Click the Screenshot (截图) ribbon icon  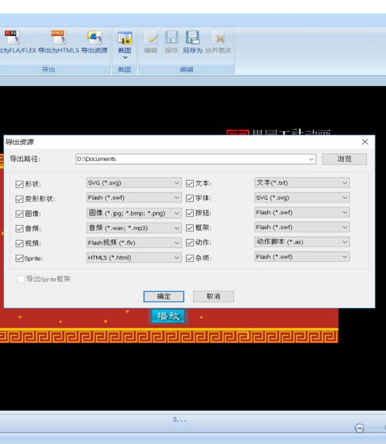(125, 38)
